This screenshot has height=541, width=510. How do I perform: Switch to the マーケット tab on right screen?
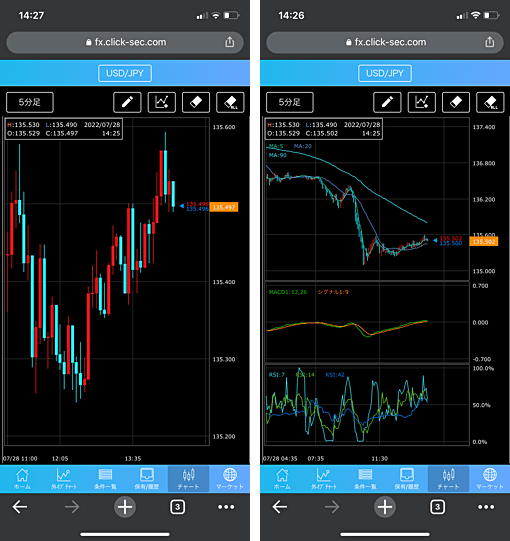pos(490,479)
